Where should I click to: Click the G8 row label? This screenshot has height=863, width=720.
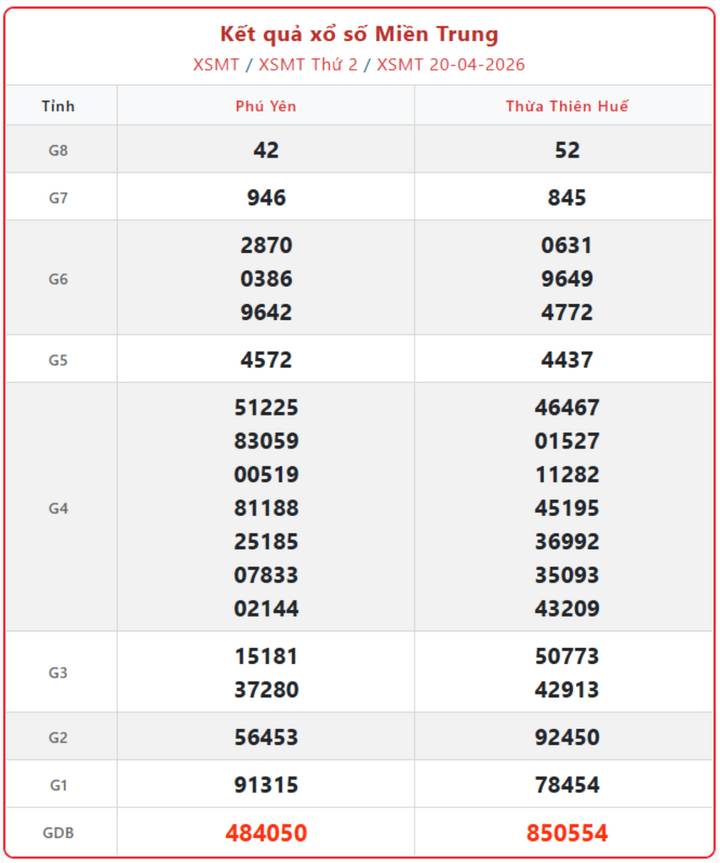tap(58, 150)
